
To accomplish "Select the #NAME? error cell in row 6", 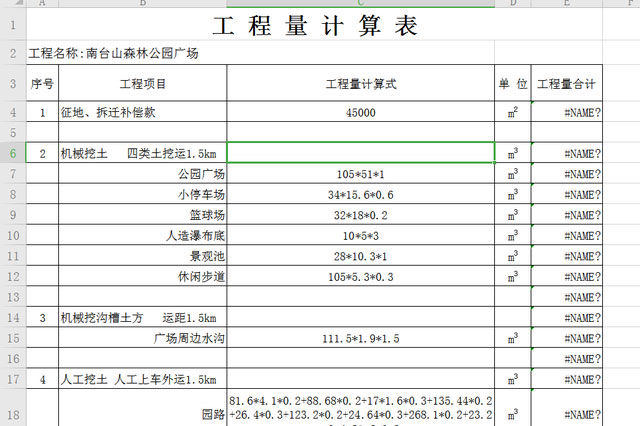I will click(x=567, y=153).
